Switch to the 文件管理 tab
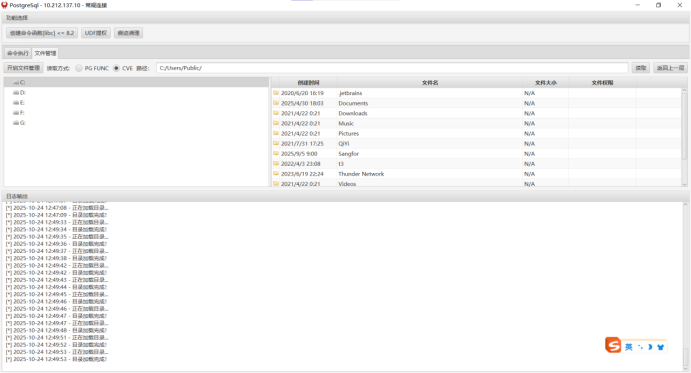 45,53
